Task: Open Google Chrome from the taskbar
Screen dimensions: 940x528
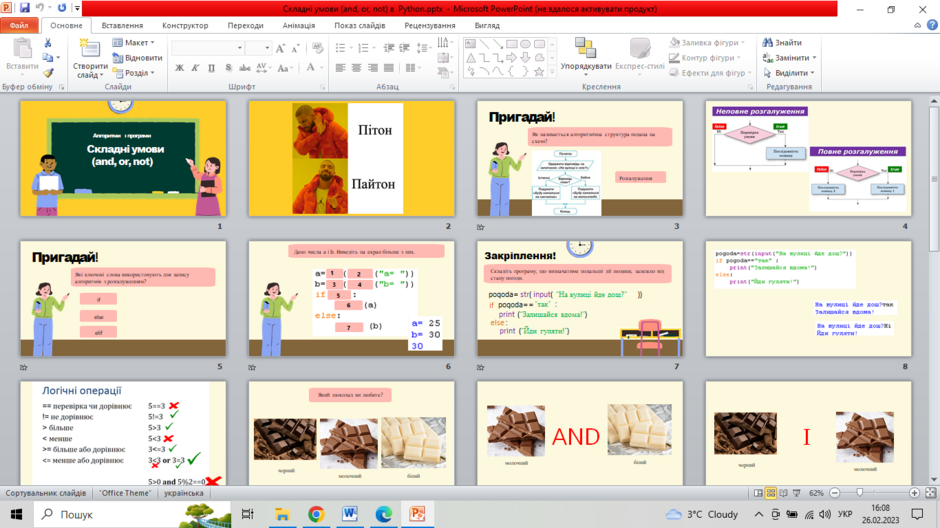Action: tap(316, 514)
